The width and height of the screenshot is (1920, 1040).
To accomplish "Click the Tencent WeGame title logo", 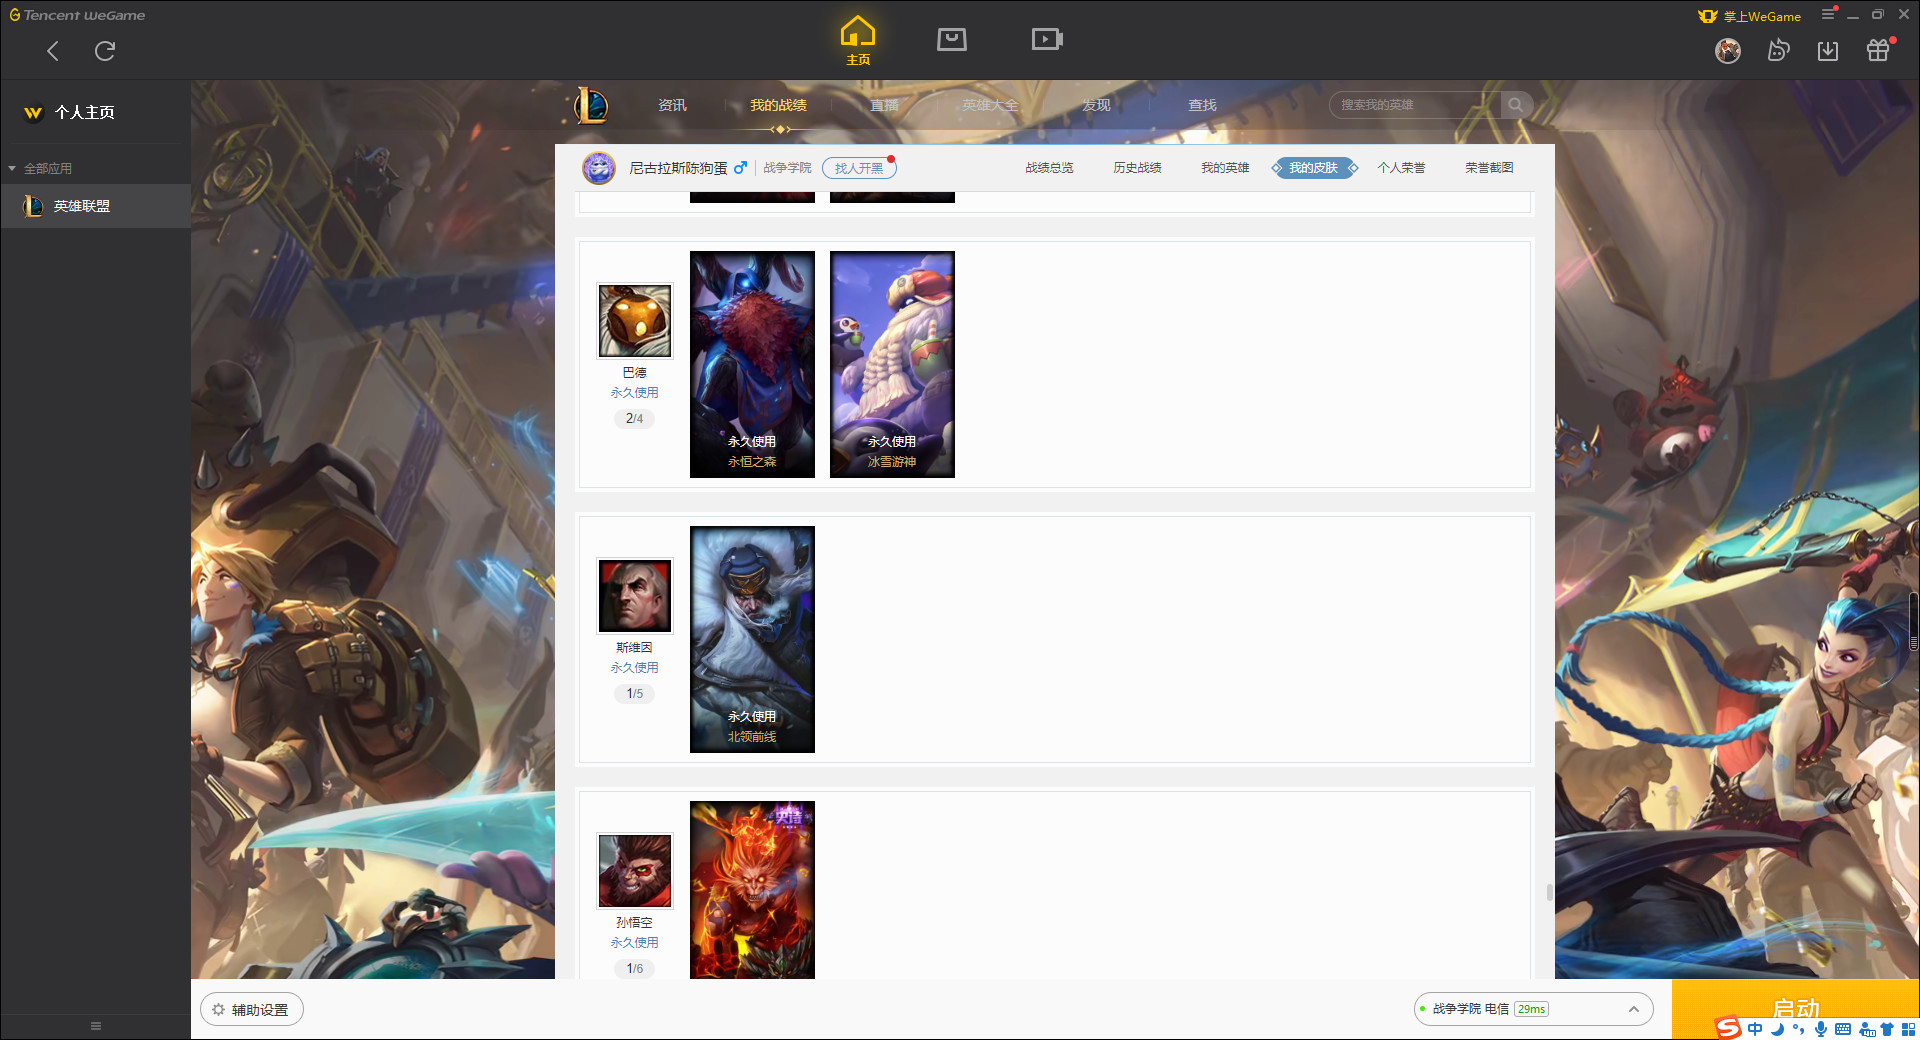I will [x=77, y=15].
